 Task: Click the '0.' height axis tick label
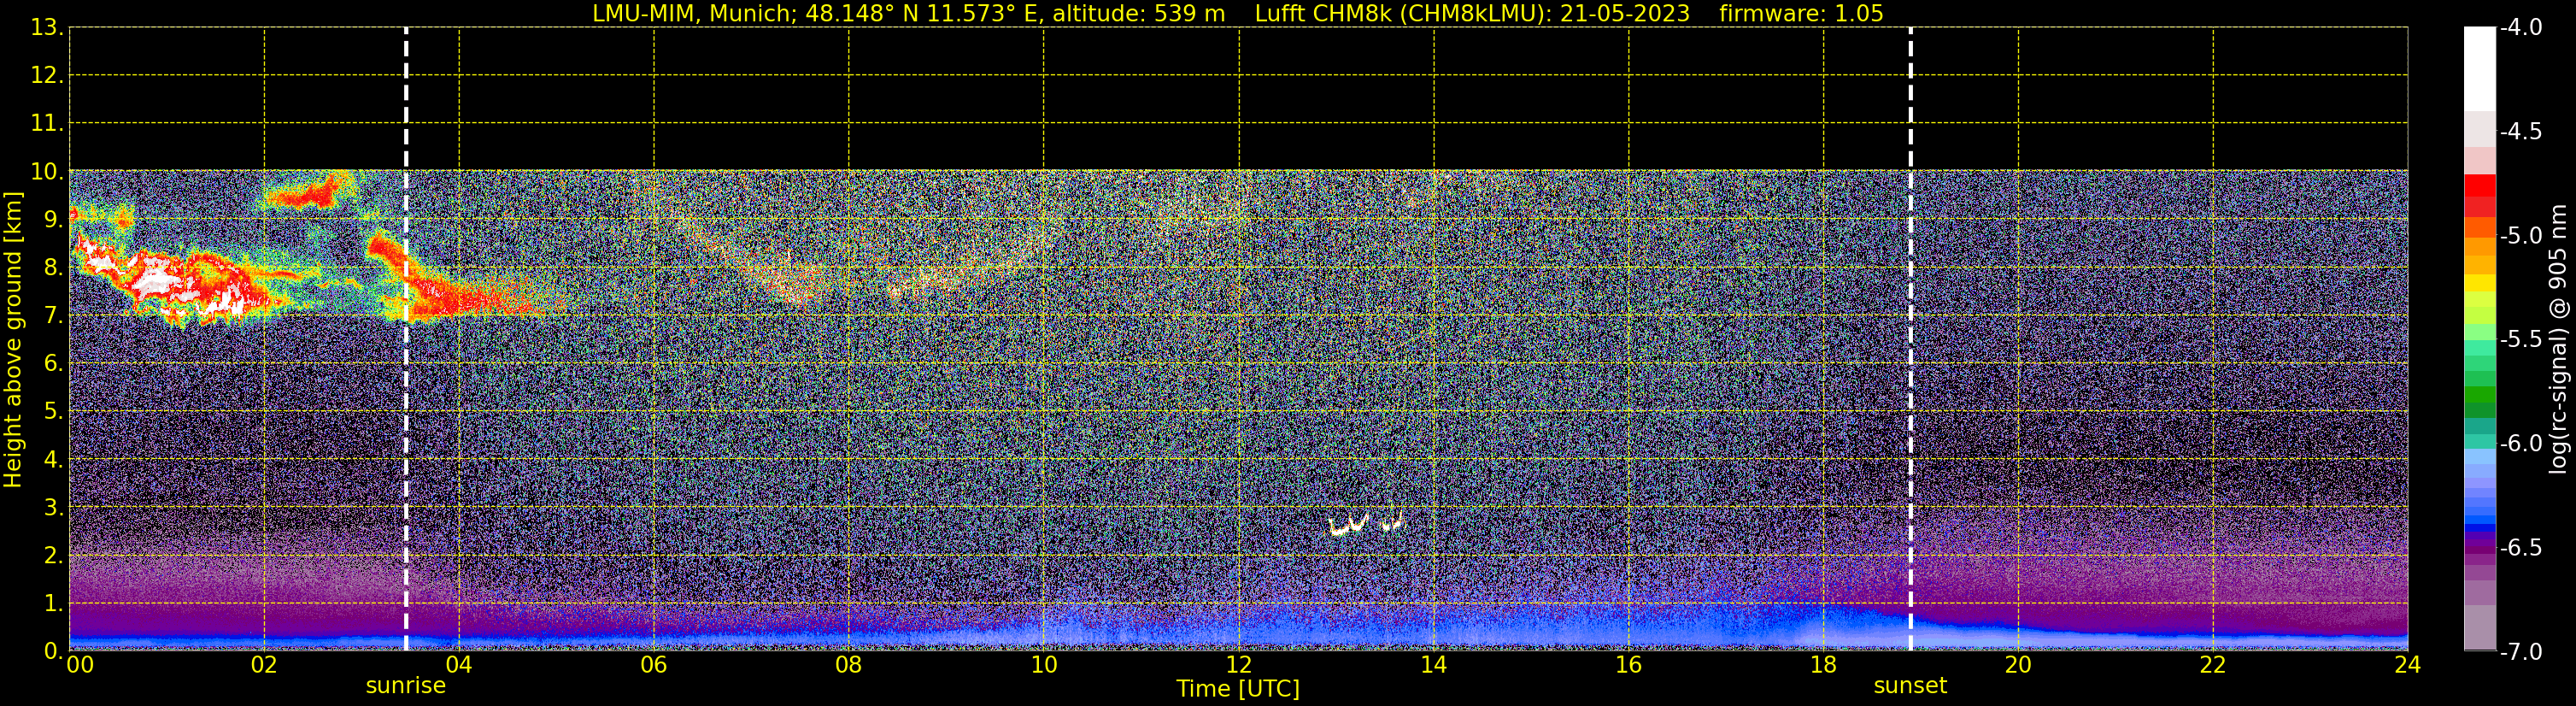click(x=53, y=651)
